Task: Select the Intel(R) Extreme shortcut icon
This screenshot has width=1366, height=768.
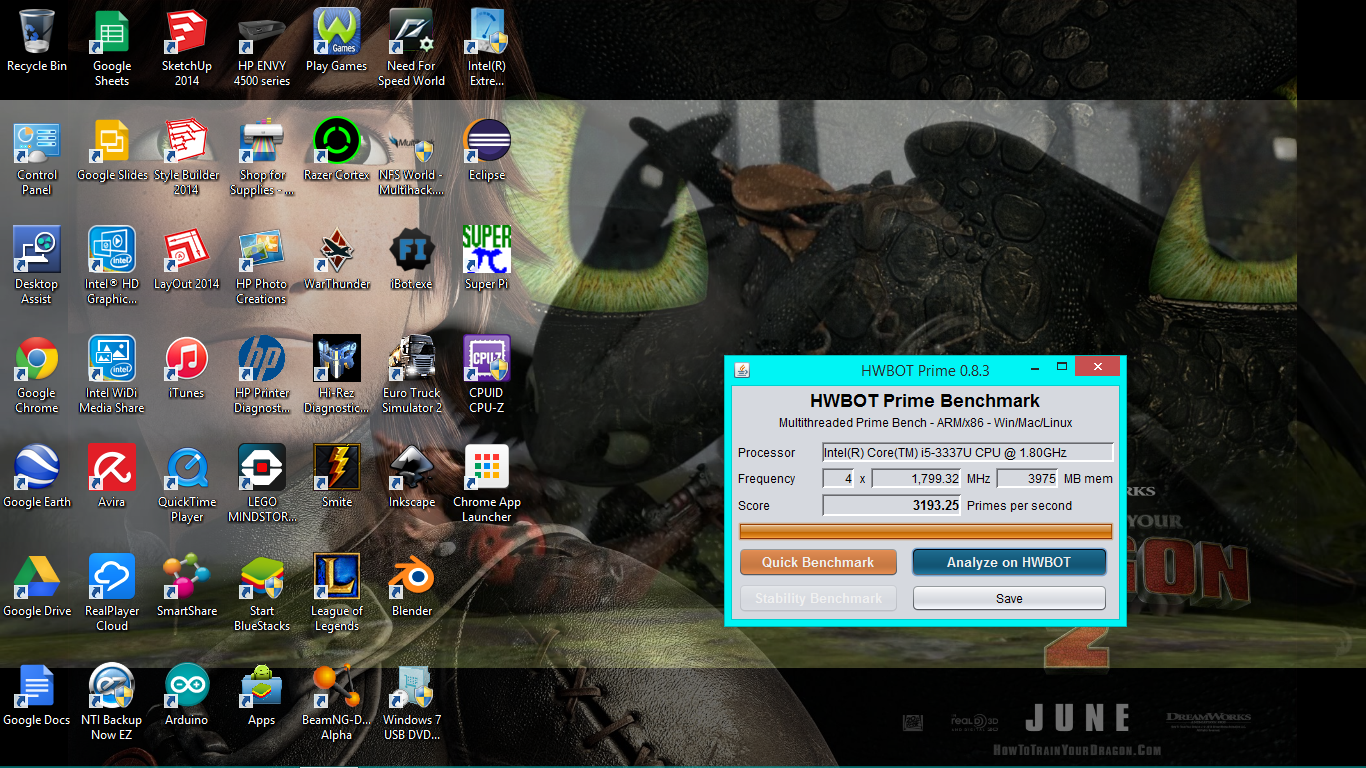Action: [487, 32]
